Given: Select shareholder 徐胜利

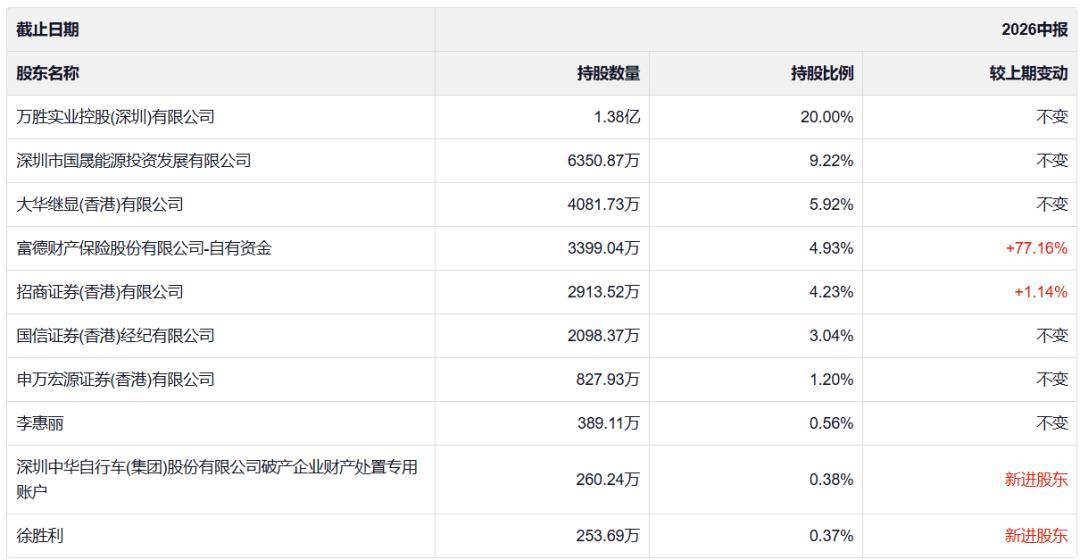Looking at the screenshot, I should tap(40, 536).
